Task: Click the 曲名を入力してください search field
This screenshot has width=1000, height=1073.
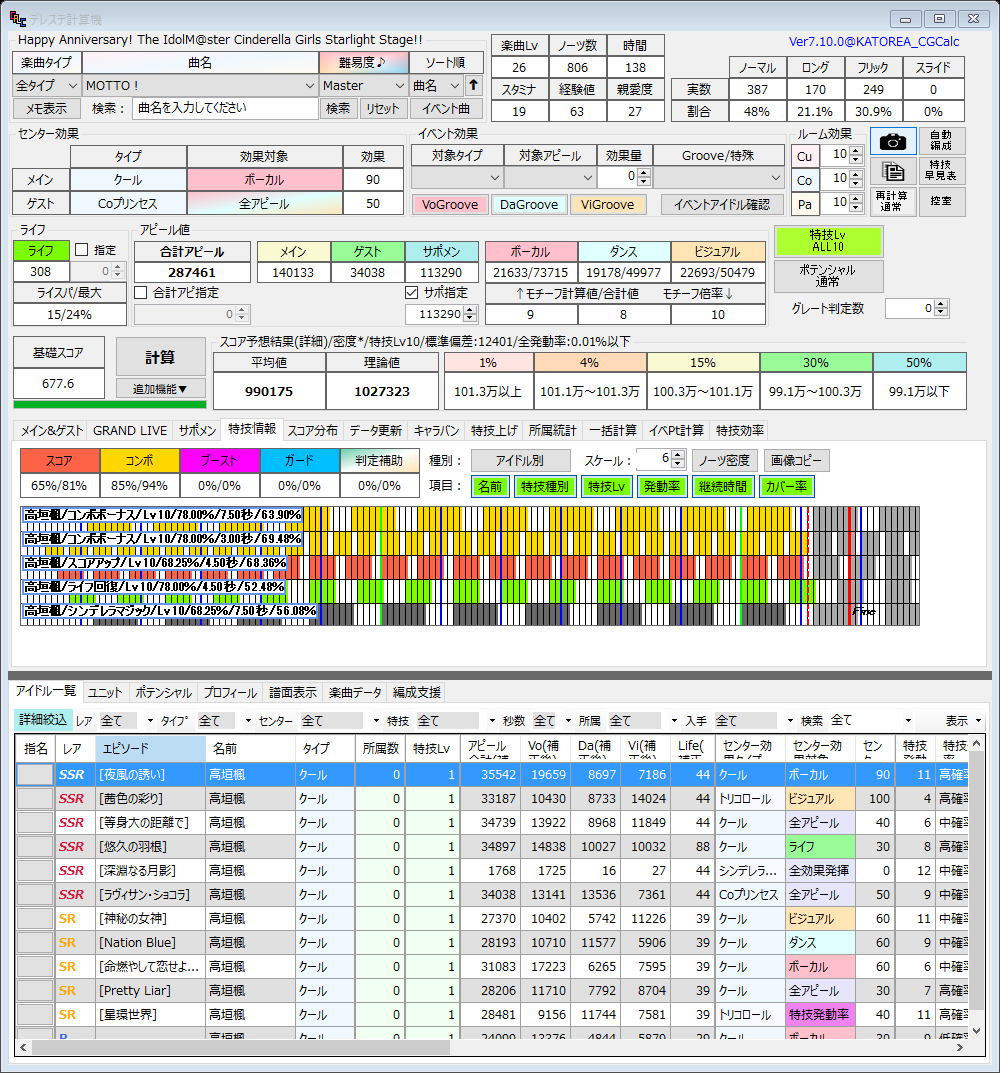Action: click(x=225, y=108)
